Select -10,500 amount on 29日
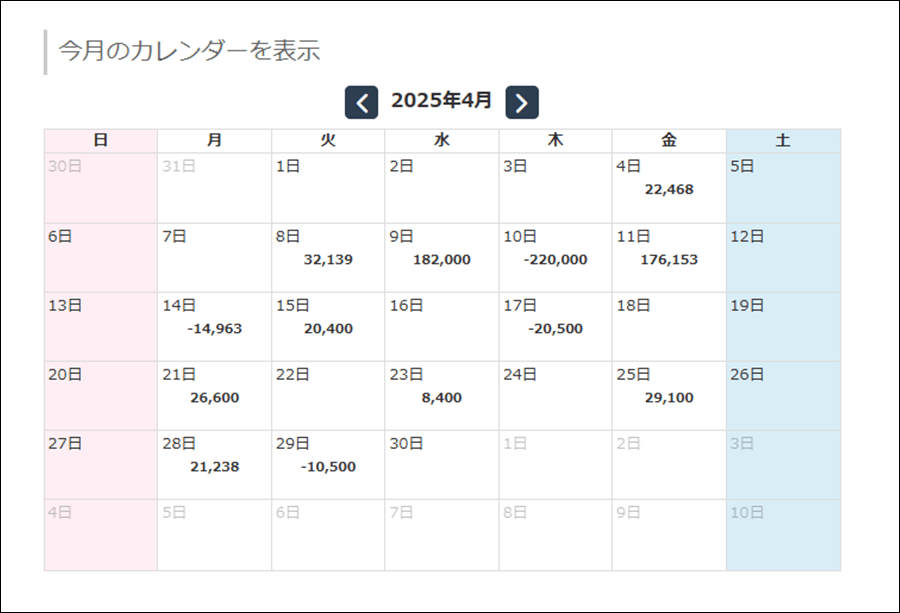The width and height of the screenshot is (900, 613). pos(328,467)
